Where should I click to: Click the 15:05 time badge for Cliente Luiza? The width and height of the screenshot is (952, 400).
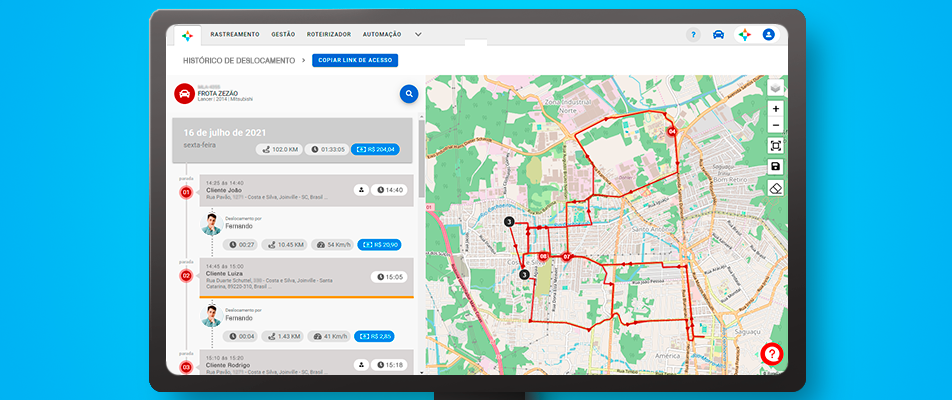click(389, 277)
